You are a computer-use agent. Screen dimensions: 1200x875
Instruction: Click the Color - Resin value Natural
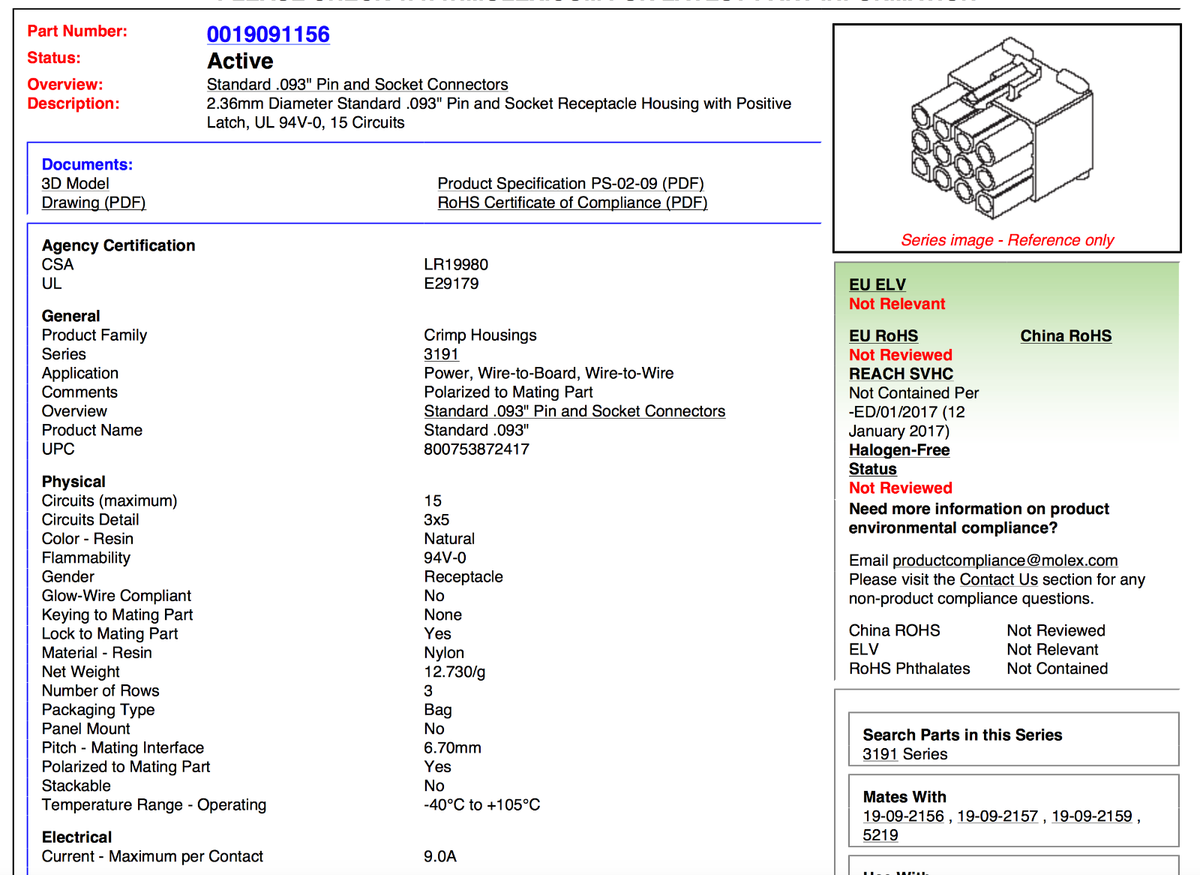449,539
